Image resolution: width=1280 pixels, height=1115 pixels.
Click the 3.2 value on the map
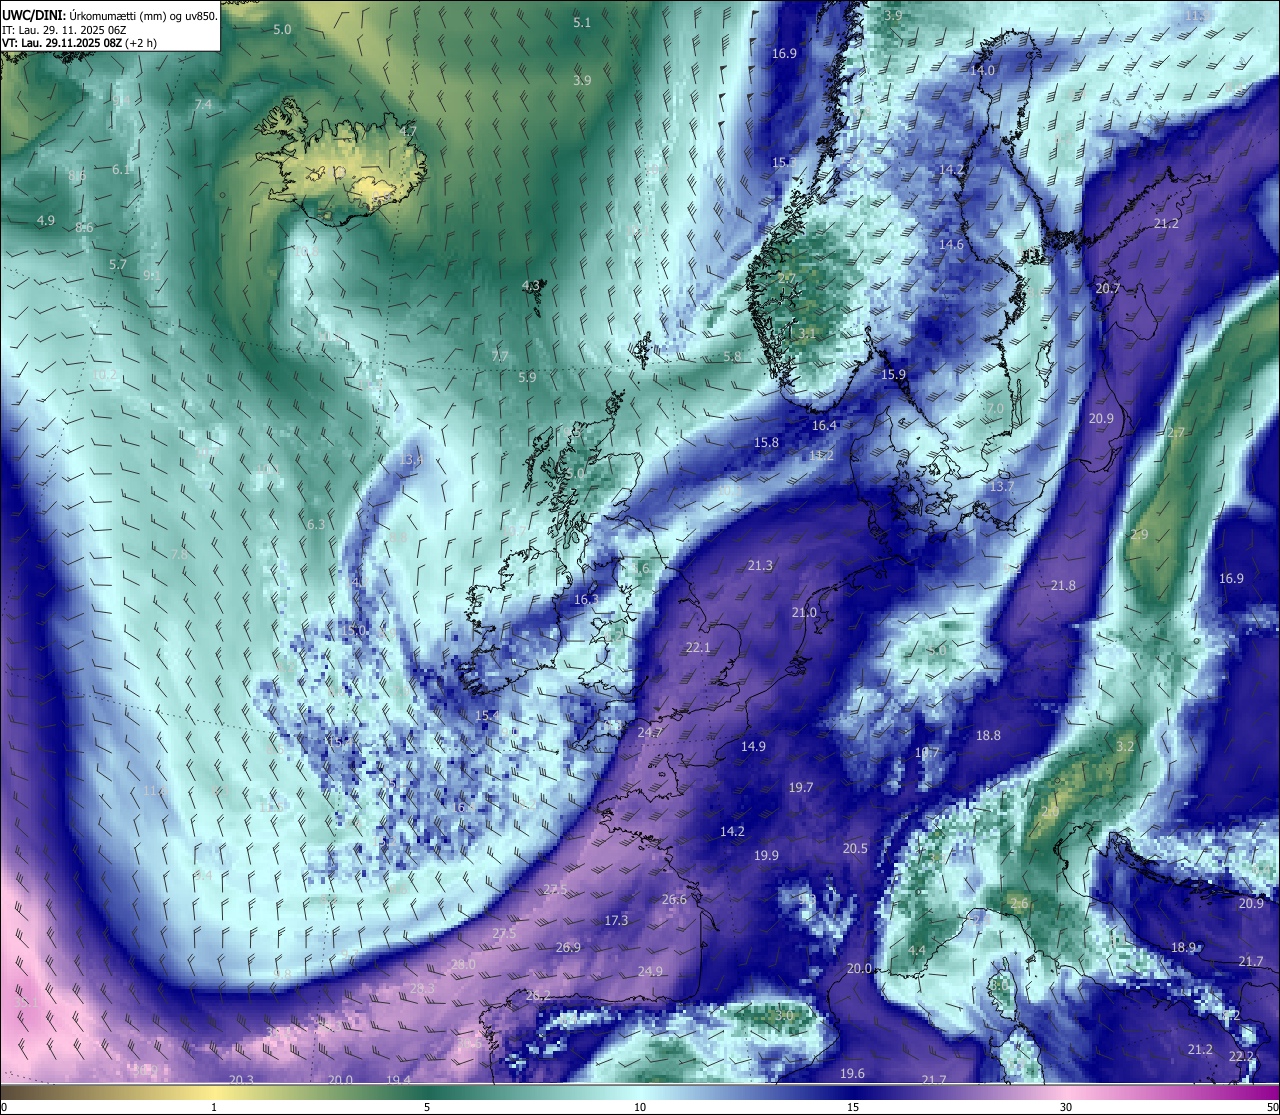click(x=1125, y=746)
